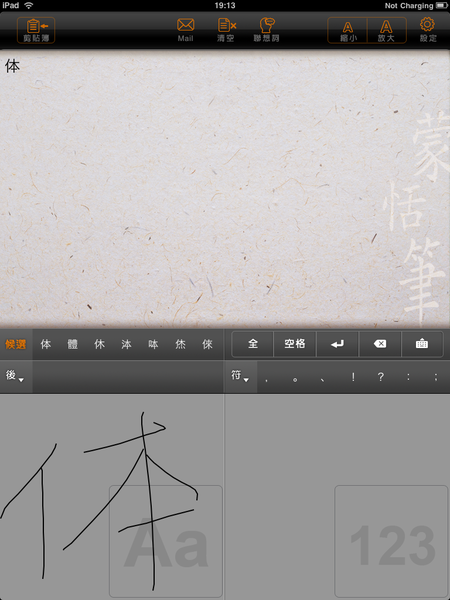Viewport: 450px width, 600px height.
Task: Insert the comma punctuation
Action: (266, 378)
